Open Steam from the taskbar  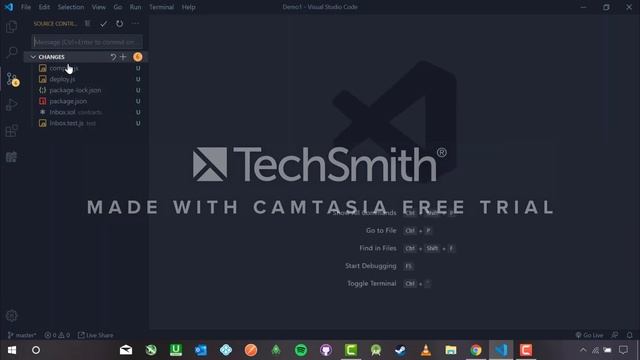click(x=400, y=350)
